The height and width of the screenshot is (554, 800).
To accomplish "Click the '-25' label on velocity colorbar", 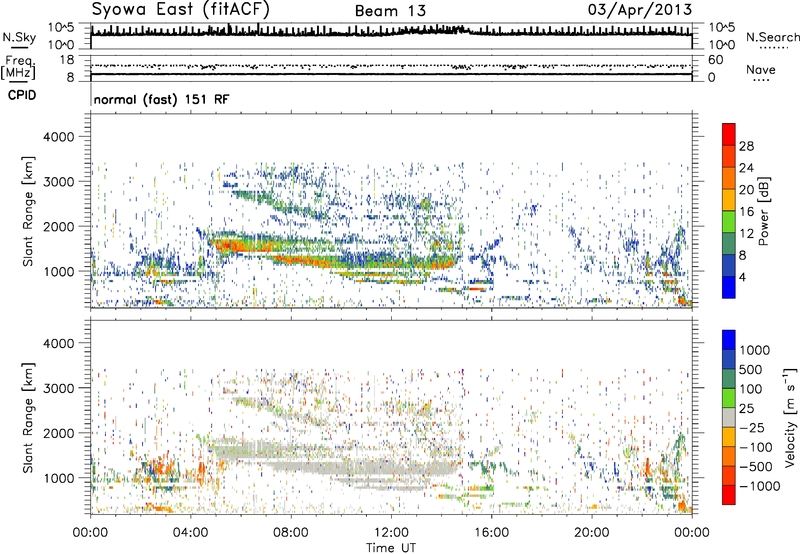I will 751,427.
